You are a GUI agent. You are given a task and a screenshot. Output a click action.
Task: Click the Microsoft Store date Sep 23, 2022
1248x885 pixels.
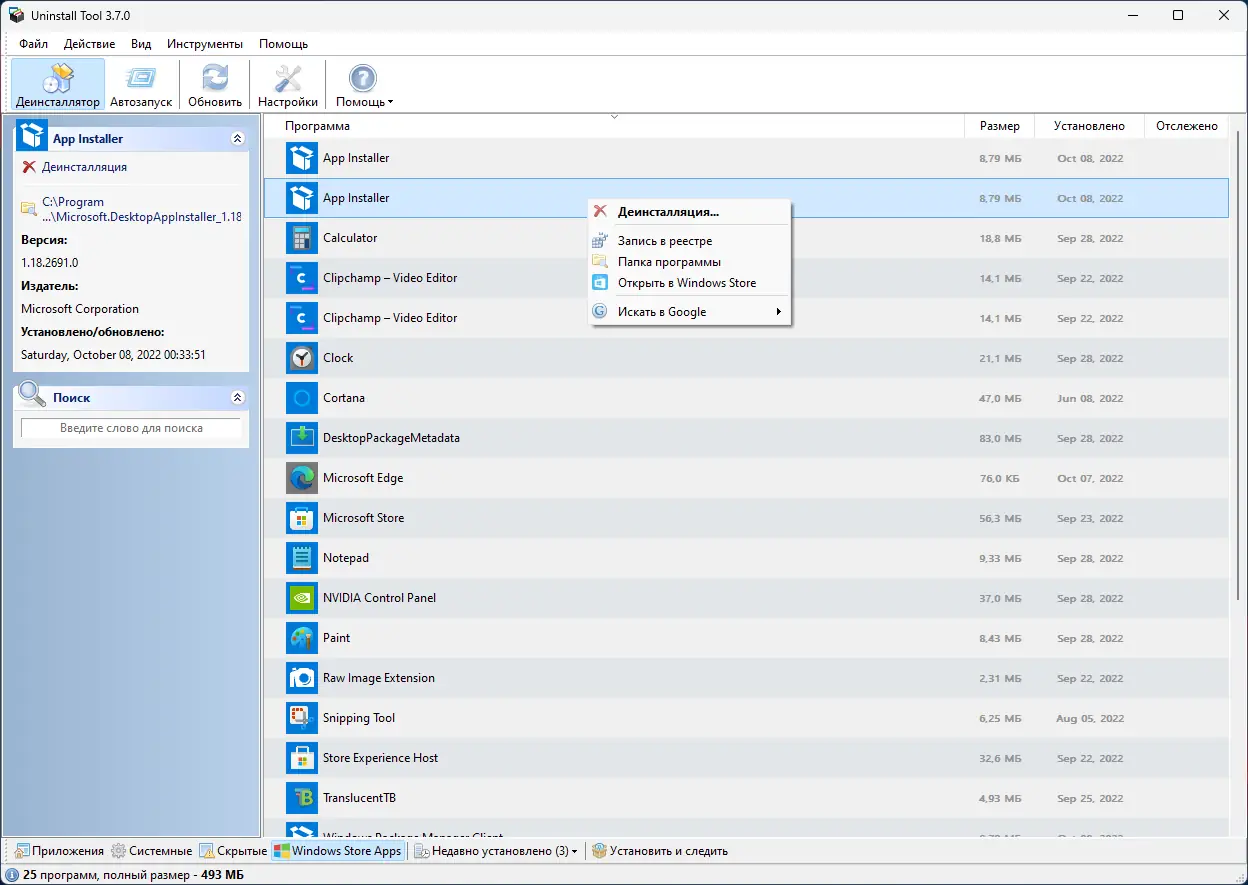[1090, 518]
